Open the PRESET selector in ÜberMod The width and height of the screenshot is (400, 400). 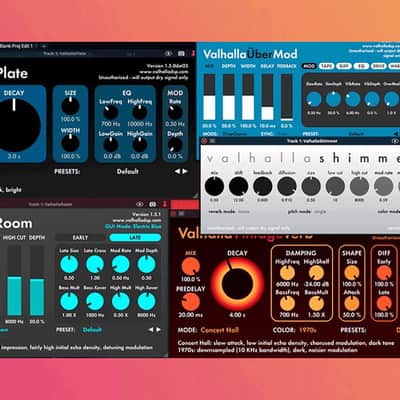pyautogui.click(x=355, y=134)
